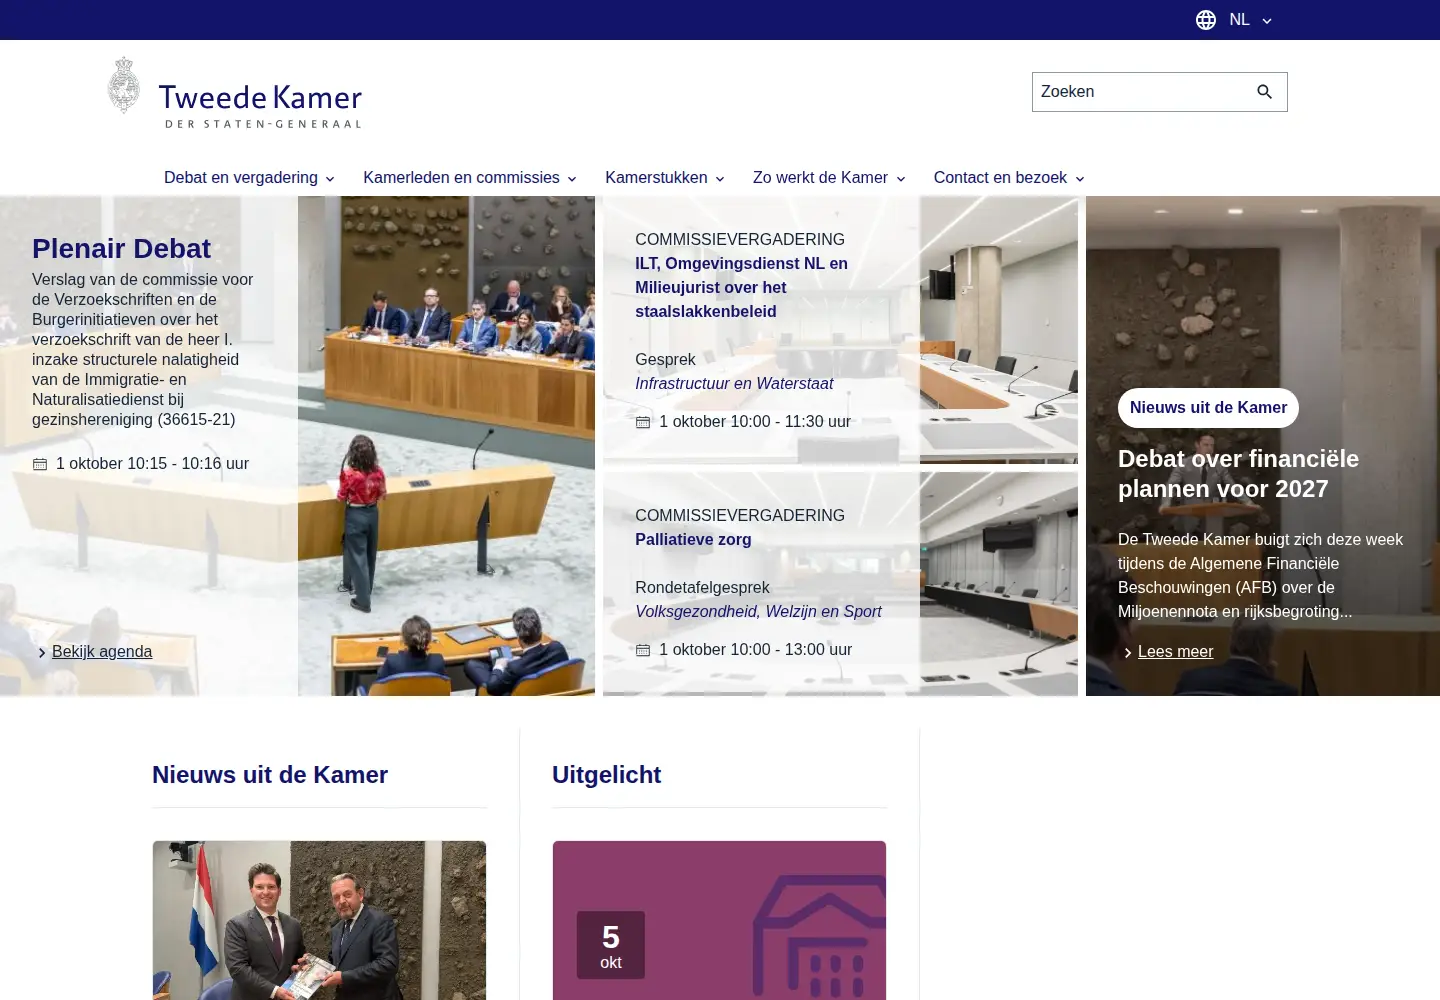Click the arrow icon before Lees meer
Viewport: 1440px width, 1000px height.
click(x=1128, y=653)
